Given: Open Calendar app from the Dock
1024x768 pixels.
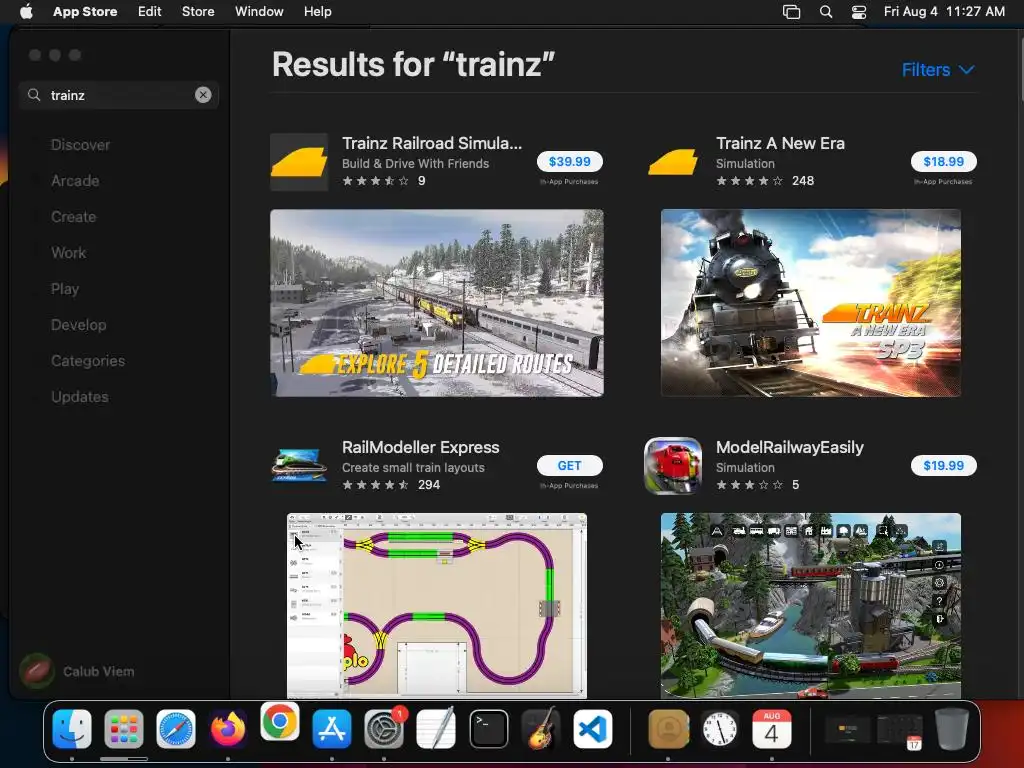Looking at the screenshot, I should click(x=771, y=729).
